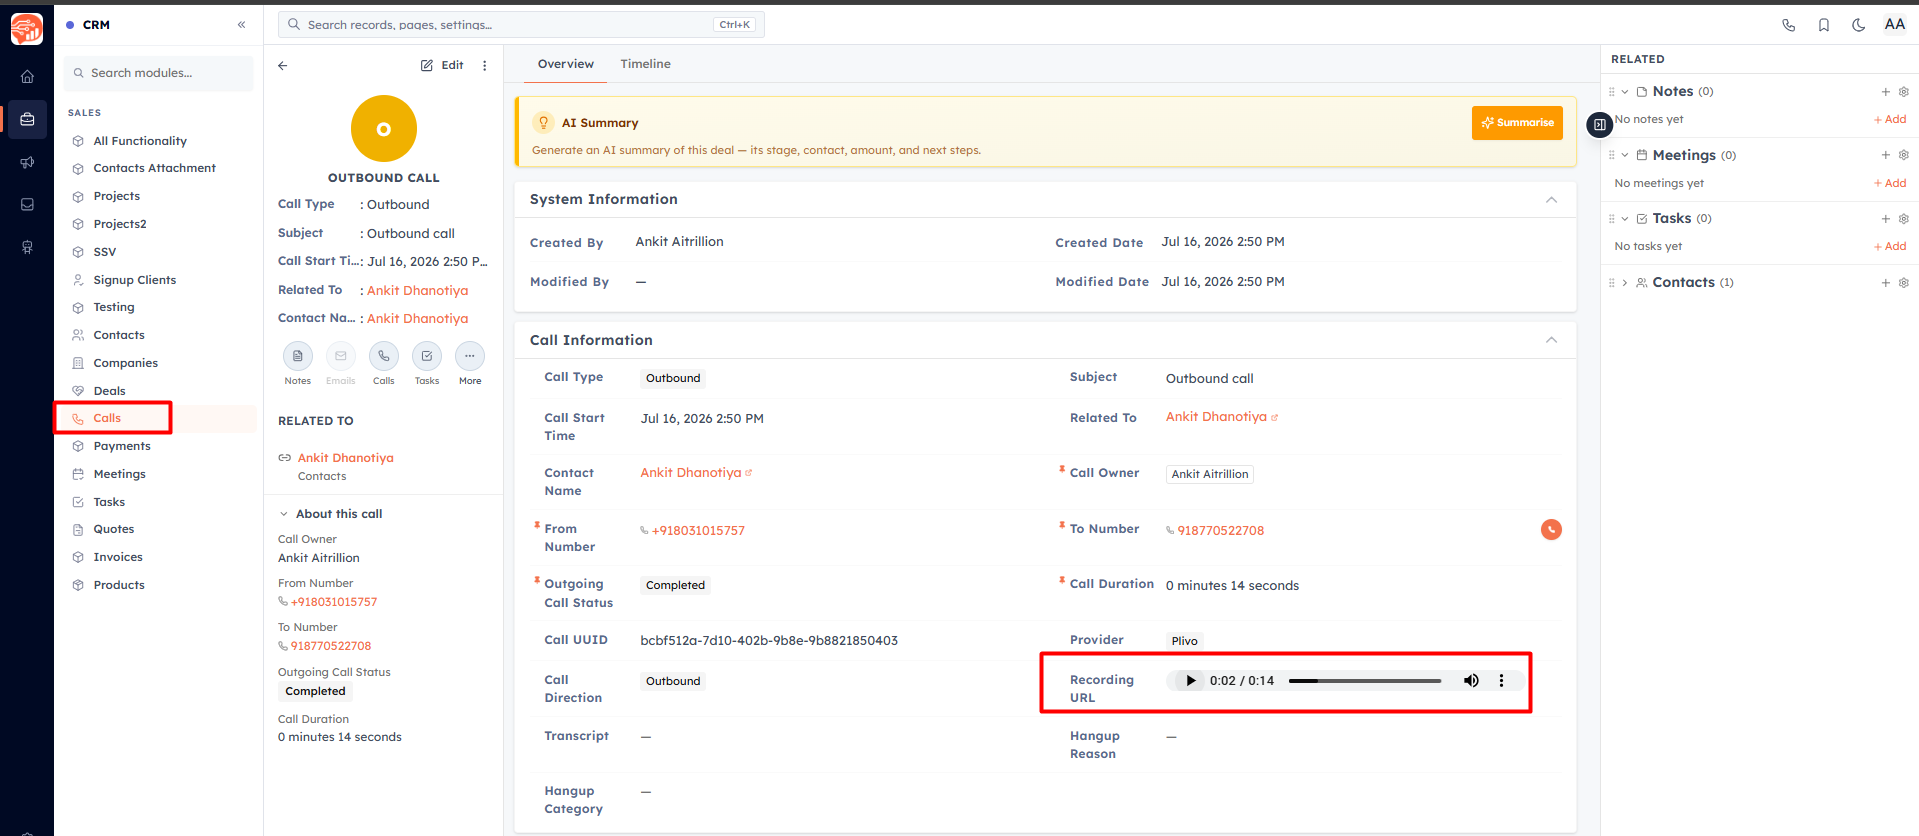Toggle the related panel collapse button
Viewport: 1919px width, 836px height.
click(1600, 125)
